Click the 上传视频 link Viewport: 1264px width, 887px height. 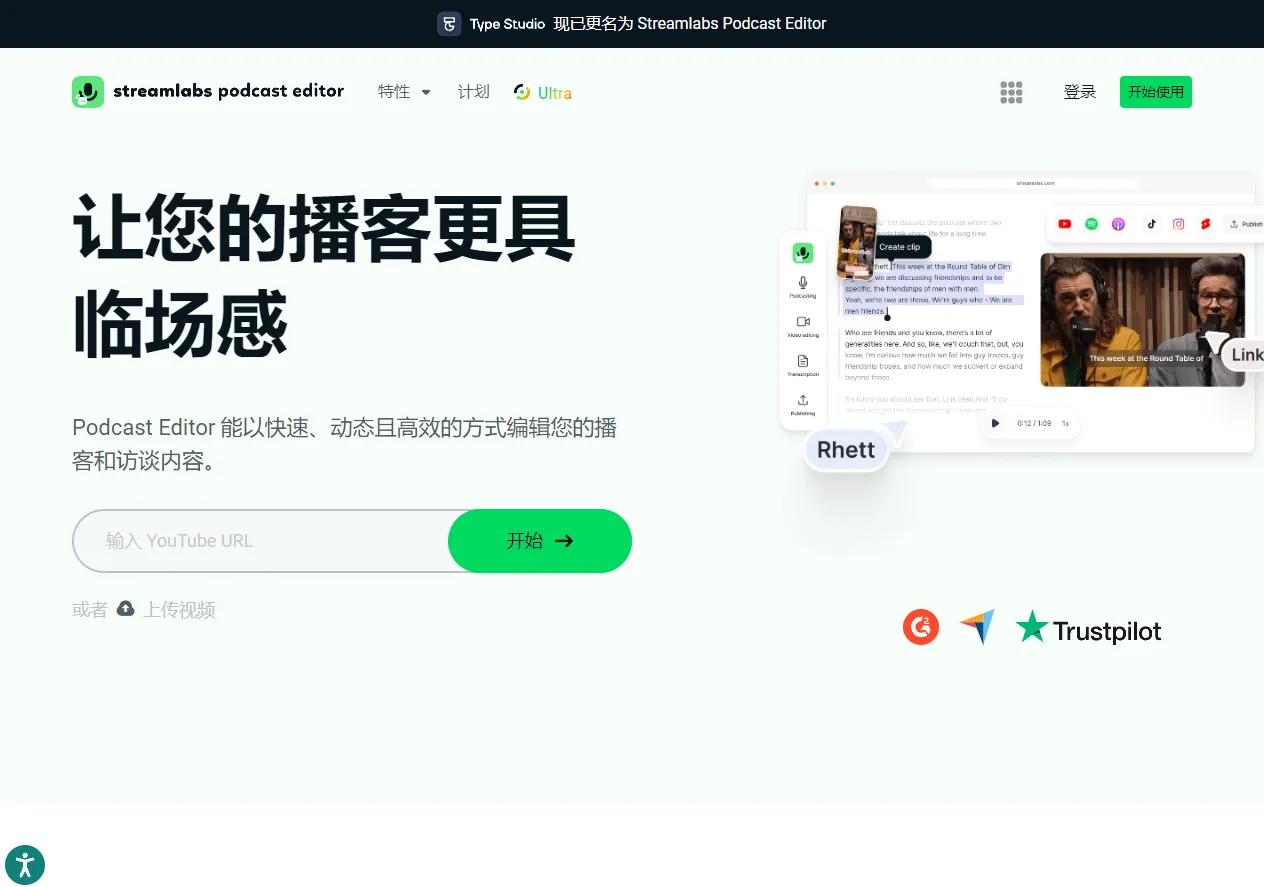(179, 610)
